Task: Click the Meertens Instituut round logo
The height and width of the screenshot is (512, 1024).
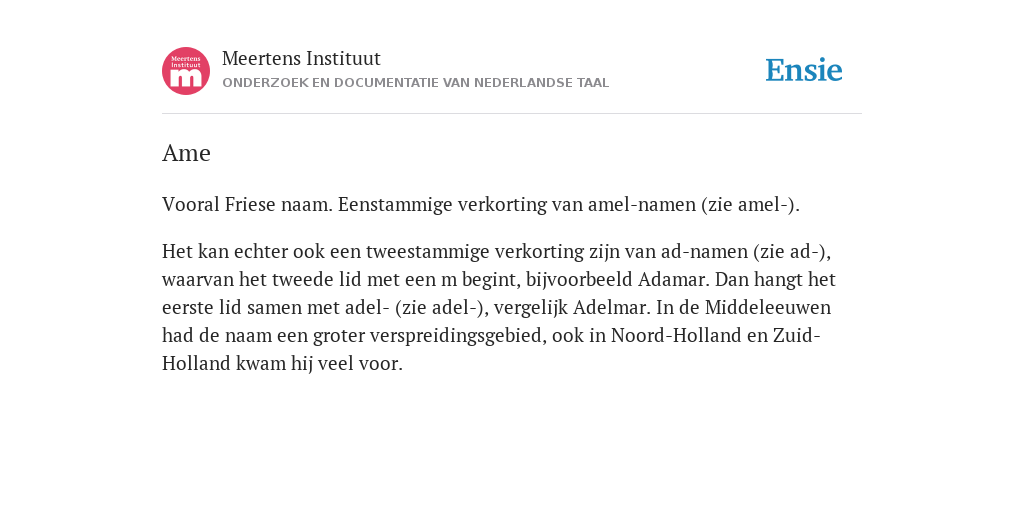Action: click(x=186, y=71)
